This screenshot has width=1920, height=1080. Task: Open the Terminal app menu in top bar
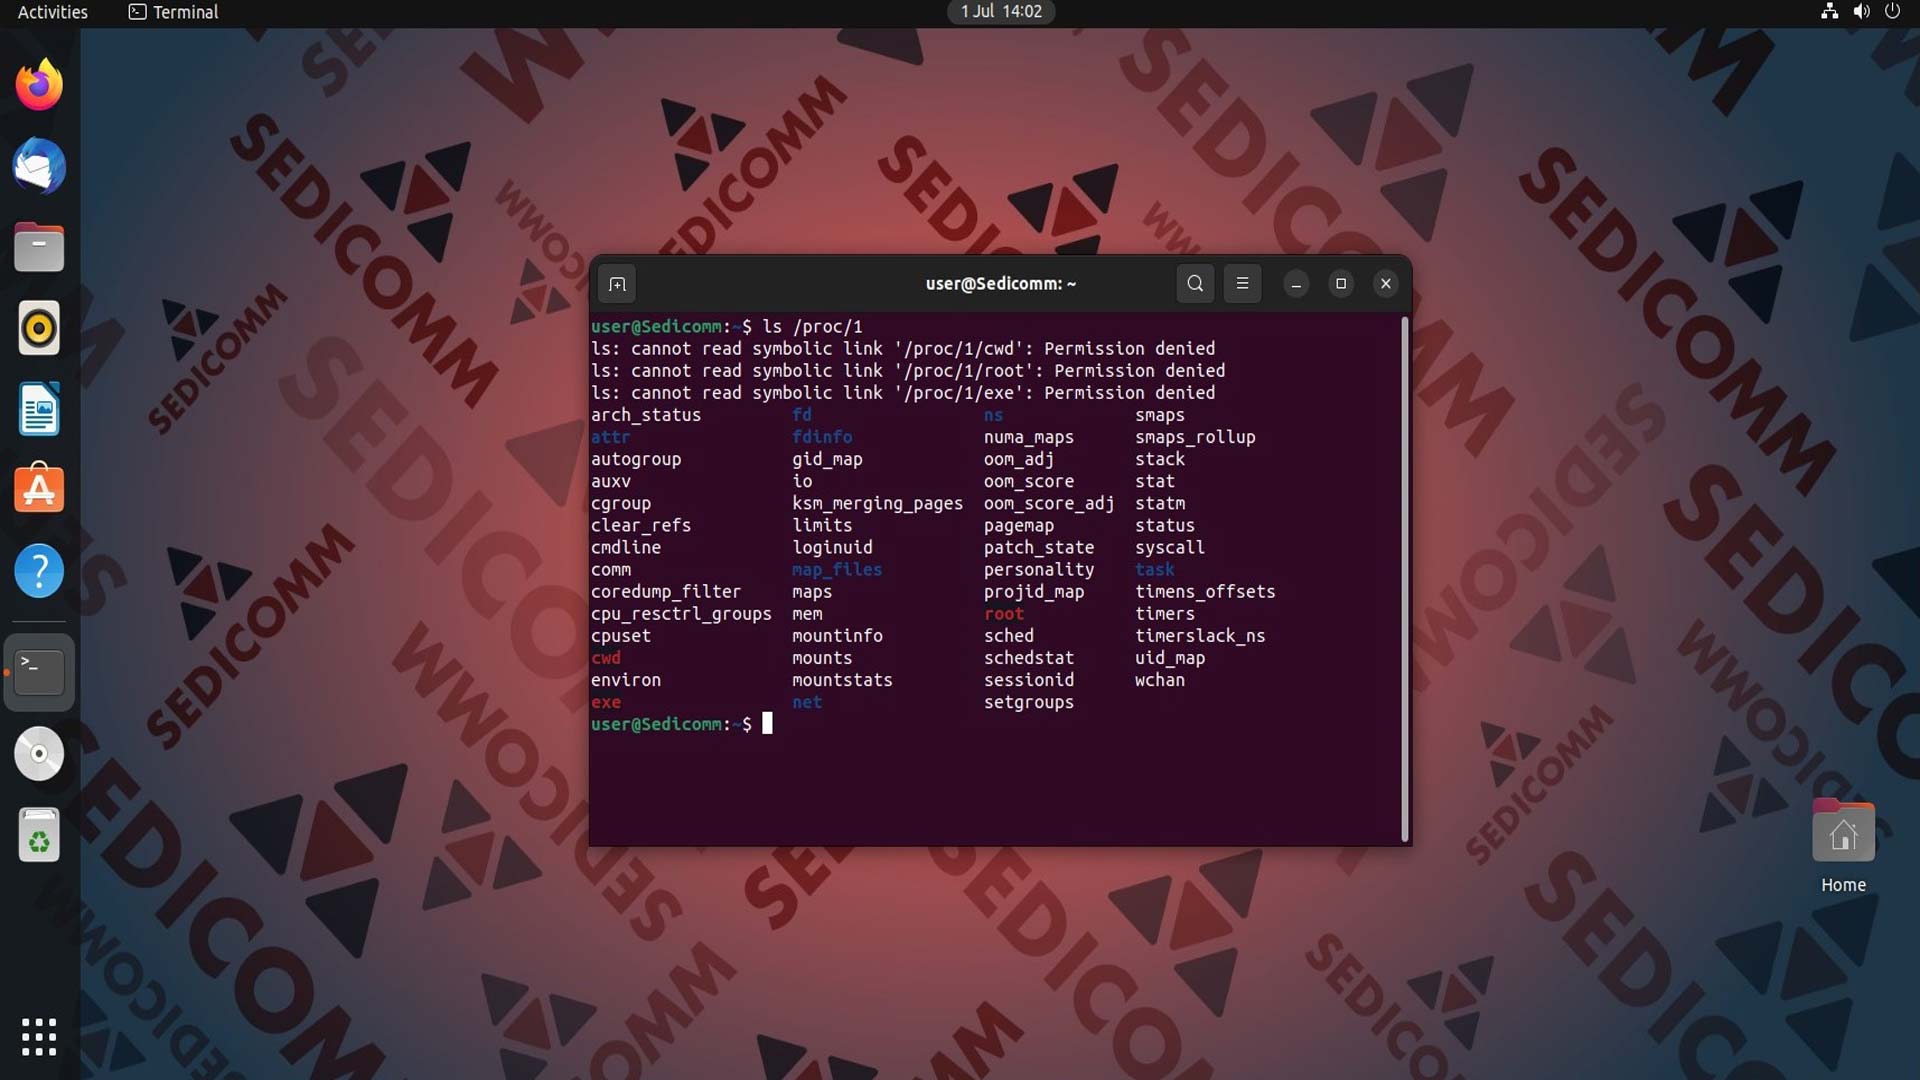173,12
